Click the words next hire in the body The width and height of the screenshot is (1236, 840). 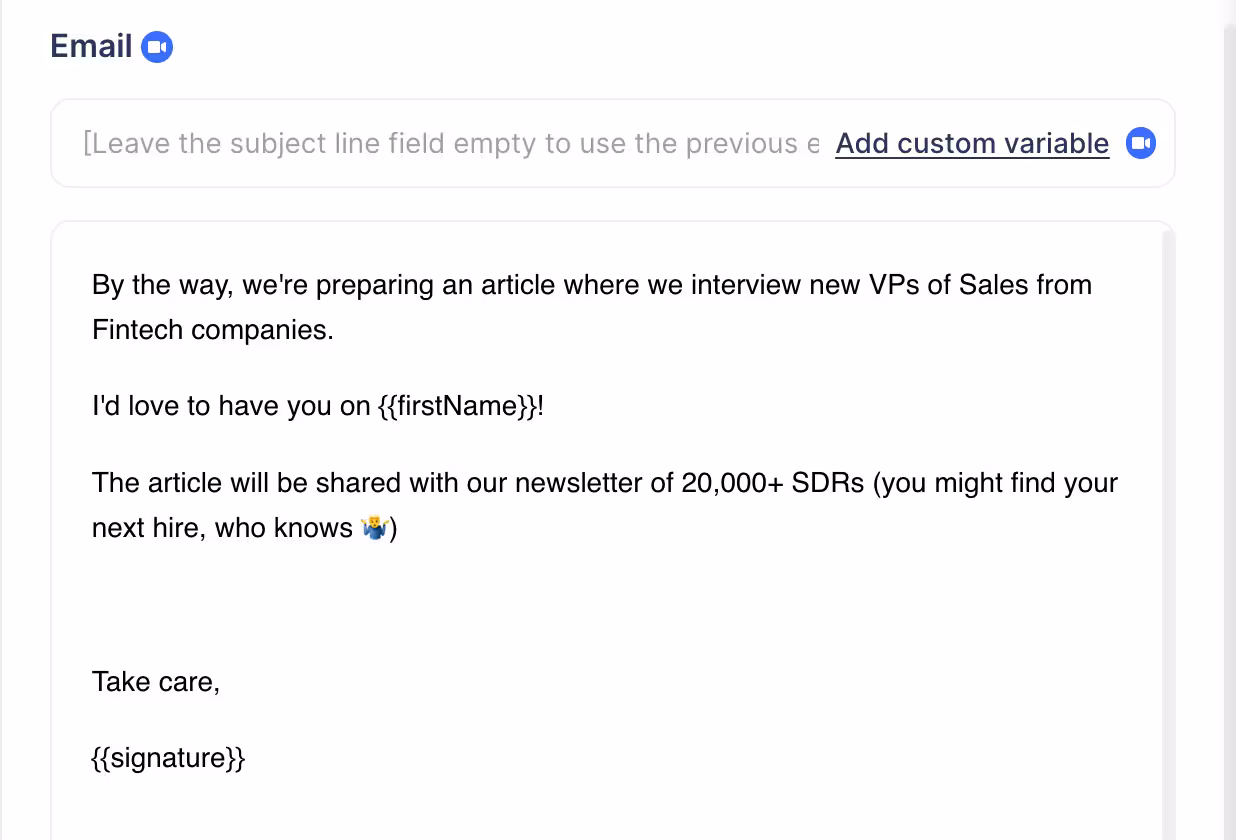[x=149, y=528]
